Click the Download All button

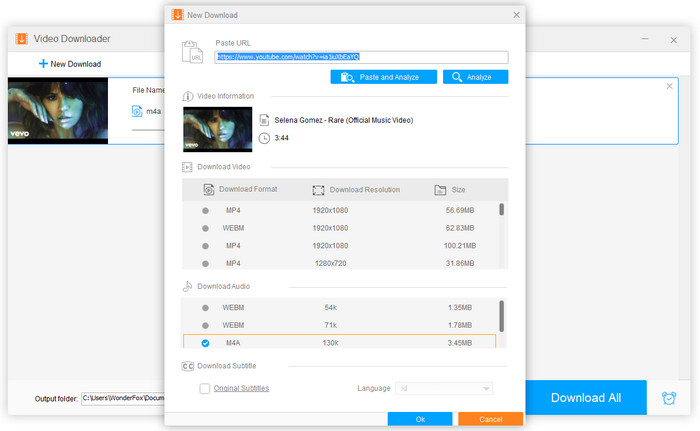pyautogui.click(x=586, y=398)
